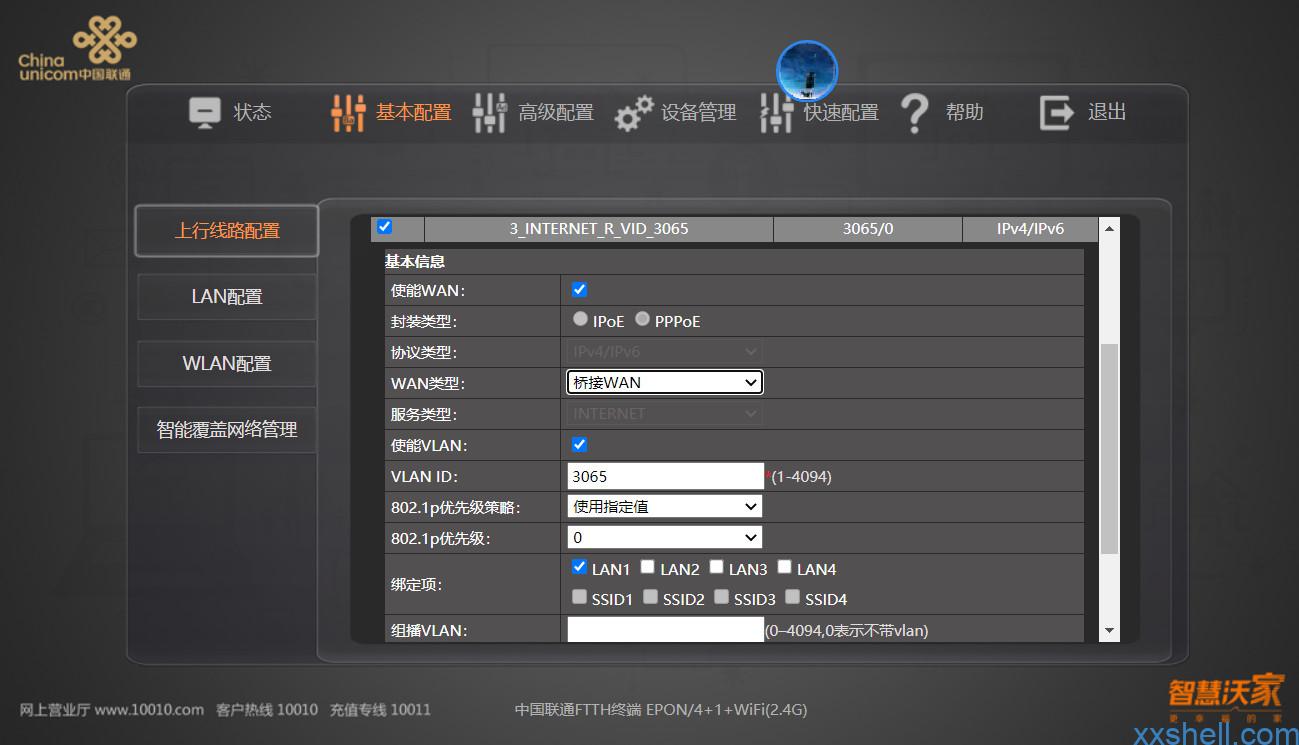This screenshot has height=745, width=1299.
Task: Select the PPPoE radio button
Action: pos(642,319)
